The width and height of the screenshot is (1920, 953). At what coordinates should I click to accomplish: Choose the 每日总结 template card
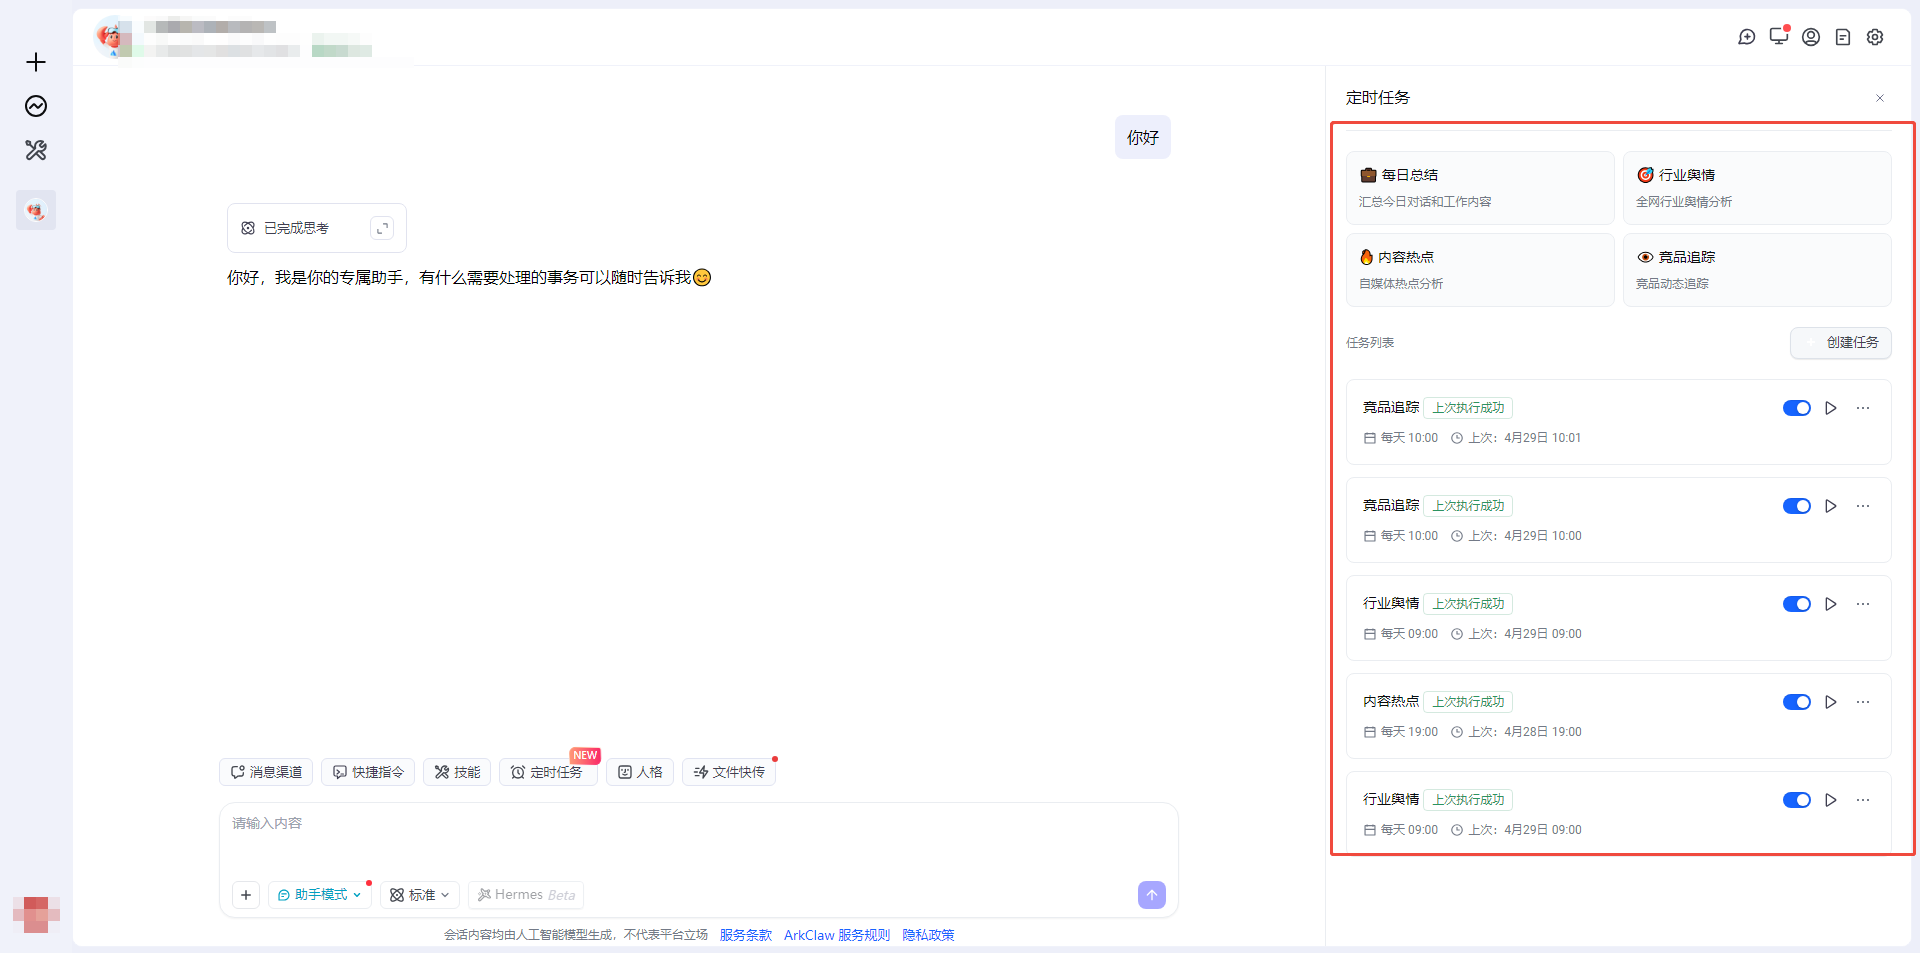pyautogui.click(x=1480, y=187)
